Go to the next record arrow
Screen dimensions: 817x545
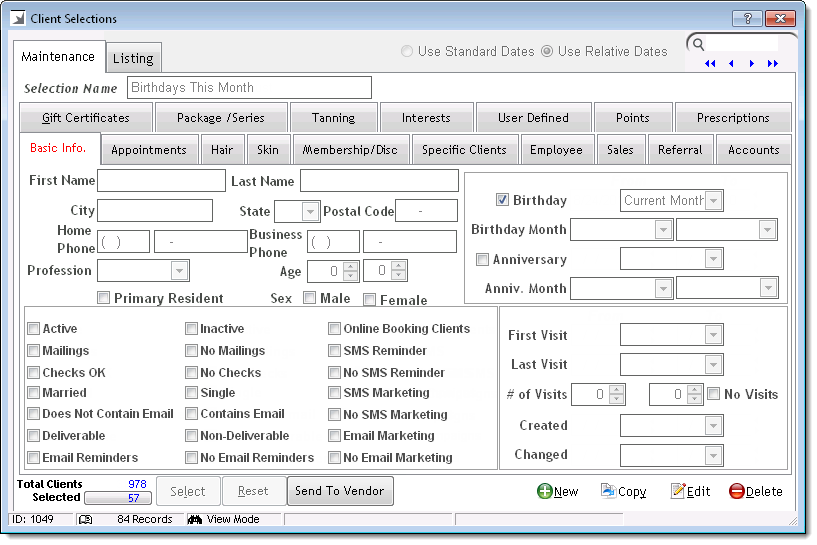point(752,64)
